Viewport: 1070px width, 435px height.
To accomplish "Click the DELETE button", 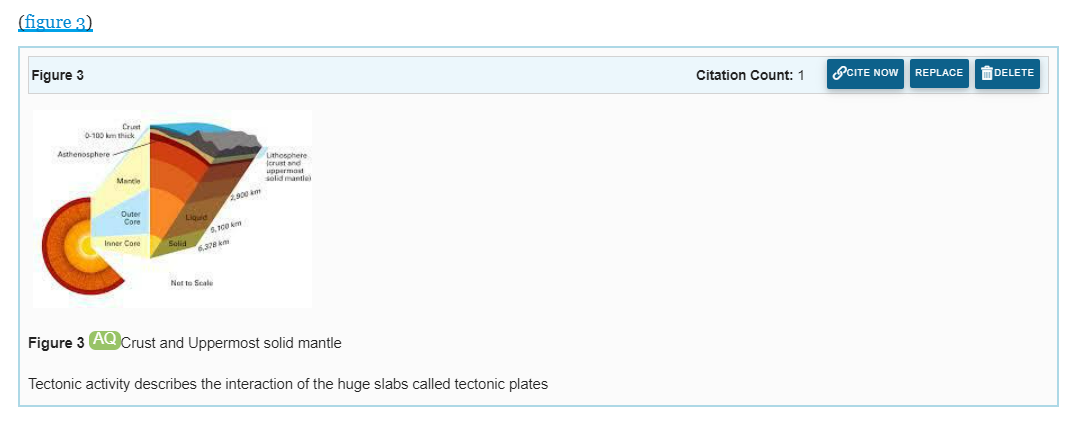I will [1007, 74].
